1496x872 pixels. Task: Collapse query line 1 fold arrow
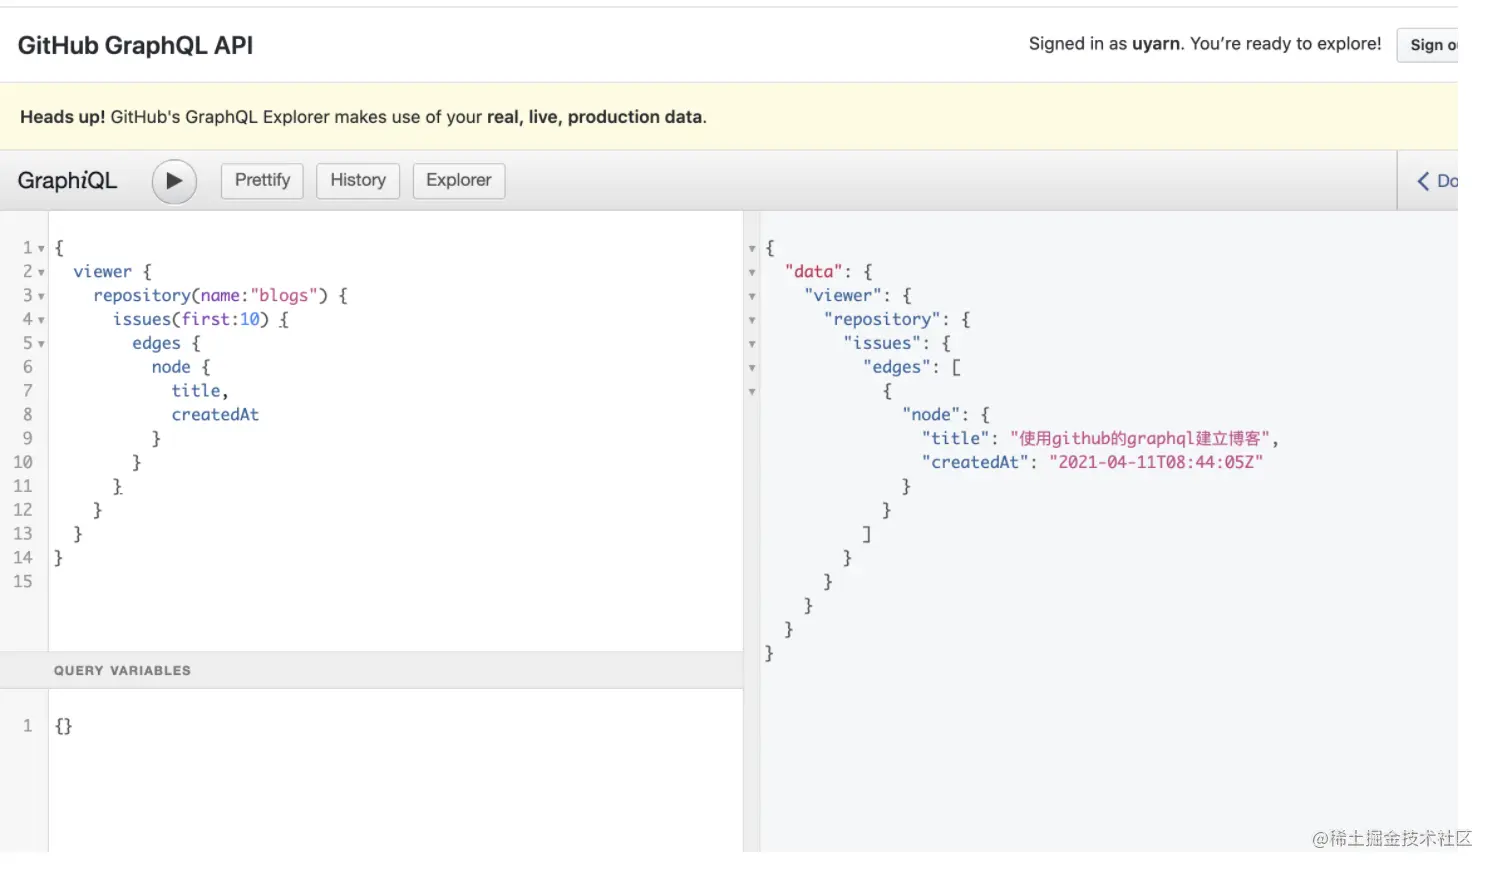(41, 248)
